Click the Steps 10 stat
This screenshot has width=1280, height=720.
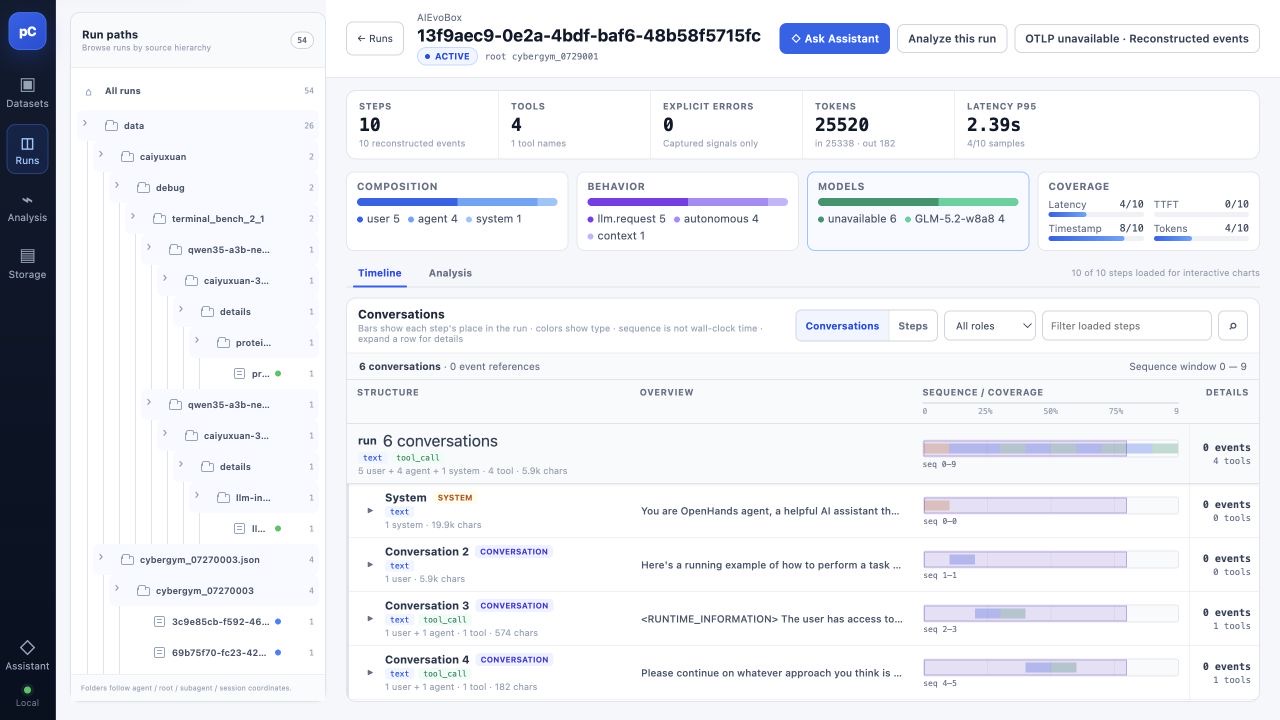(x=422, y=124)
